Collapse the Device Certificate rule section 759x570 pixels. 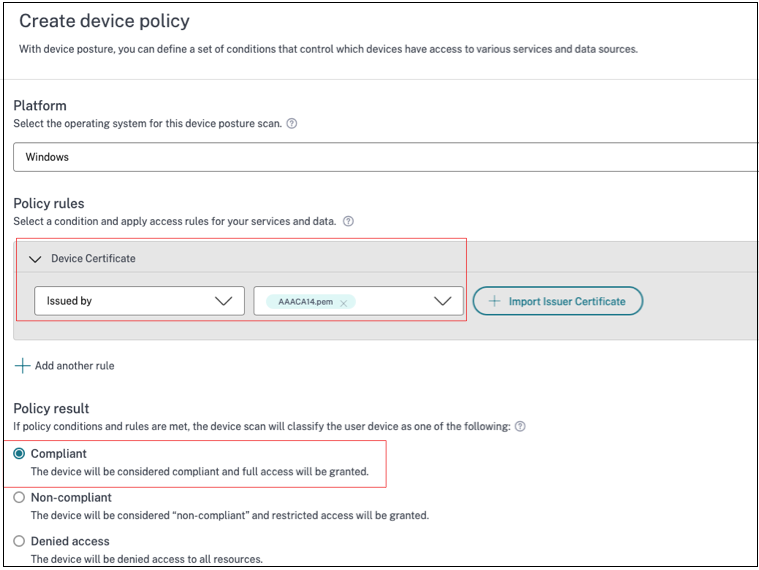point(36,259)
